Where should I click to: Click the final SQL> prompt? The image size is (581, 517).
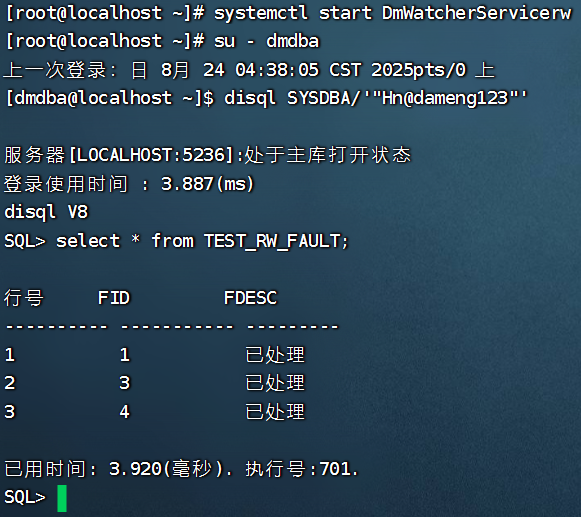[25, 497]
